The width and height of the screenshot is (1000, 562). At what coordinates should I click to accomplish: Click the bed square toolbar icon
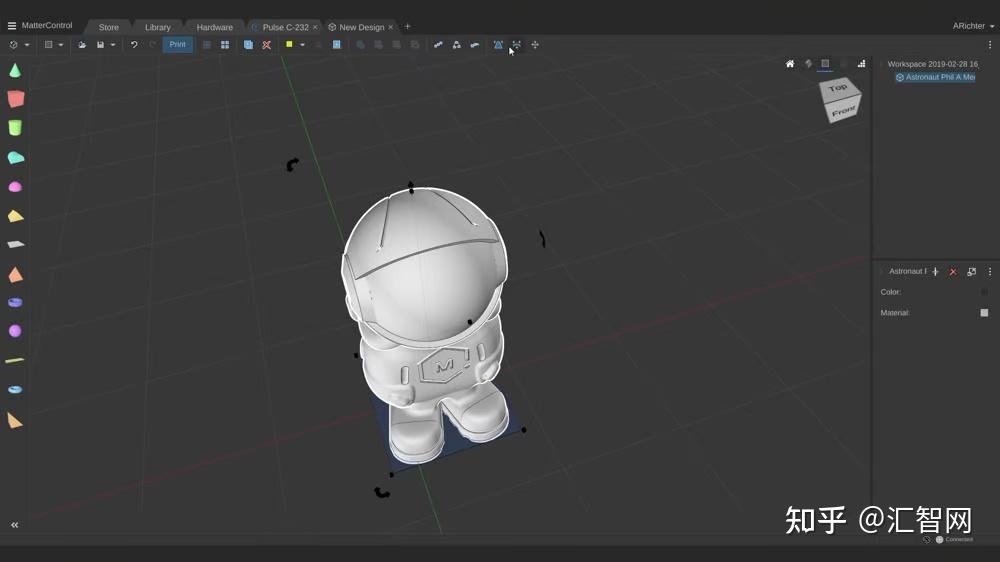coord(48,45)
